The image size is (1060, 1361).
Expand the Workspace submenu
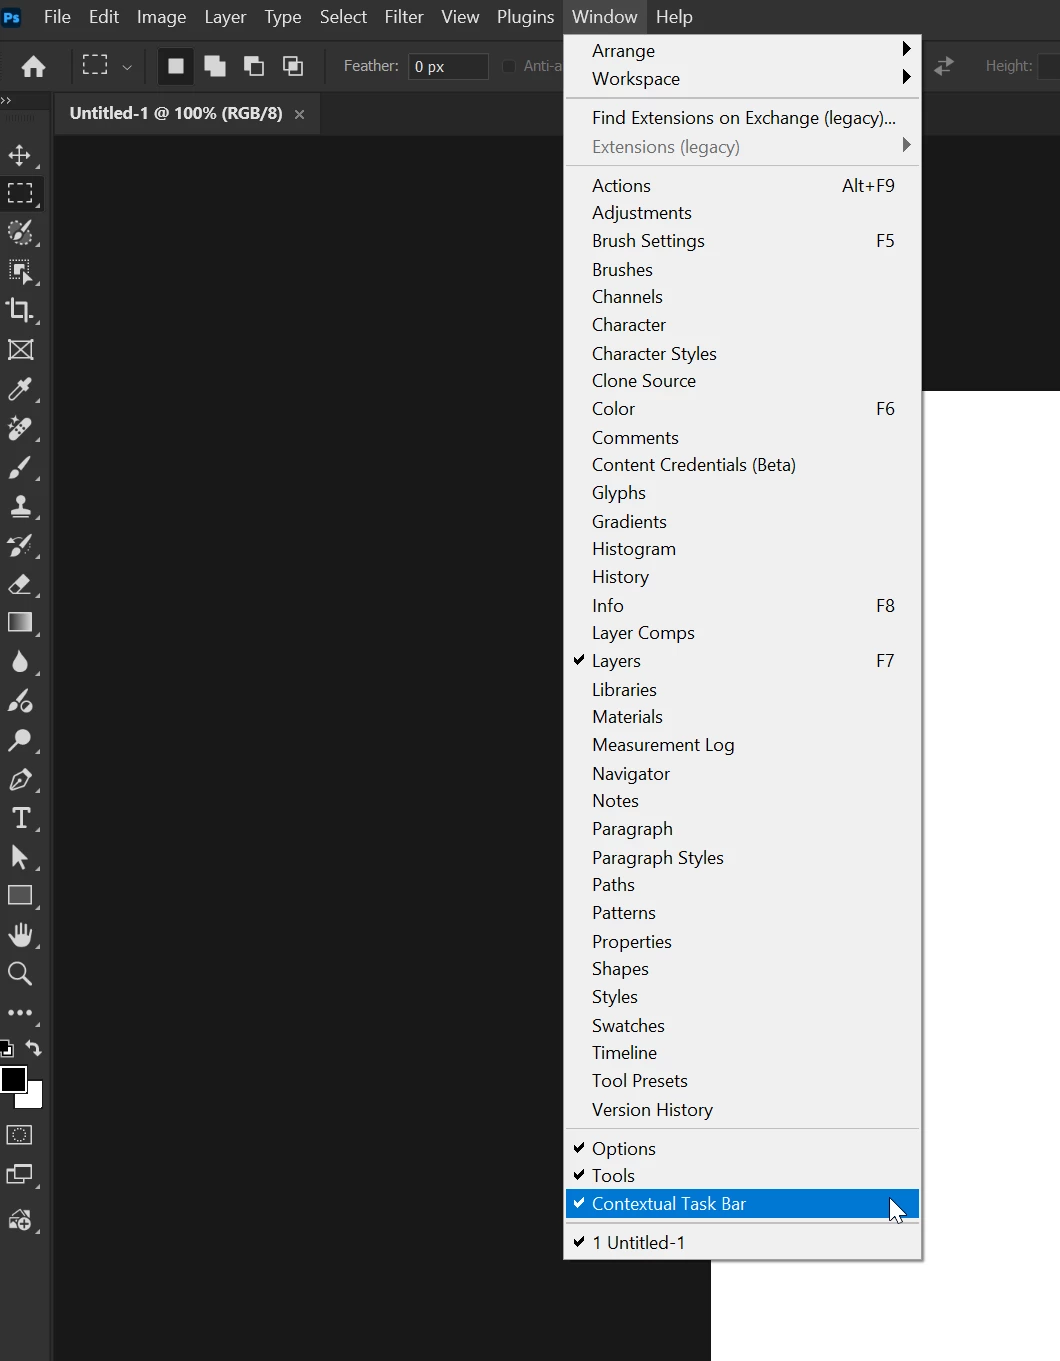pyautogui.click(x=742, y=78)
